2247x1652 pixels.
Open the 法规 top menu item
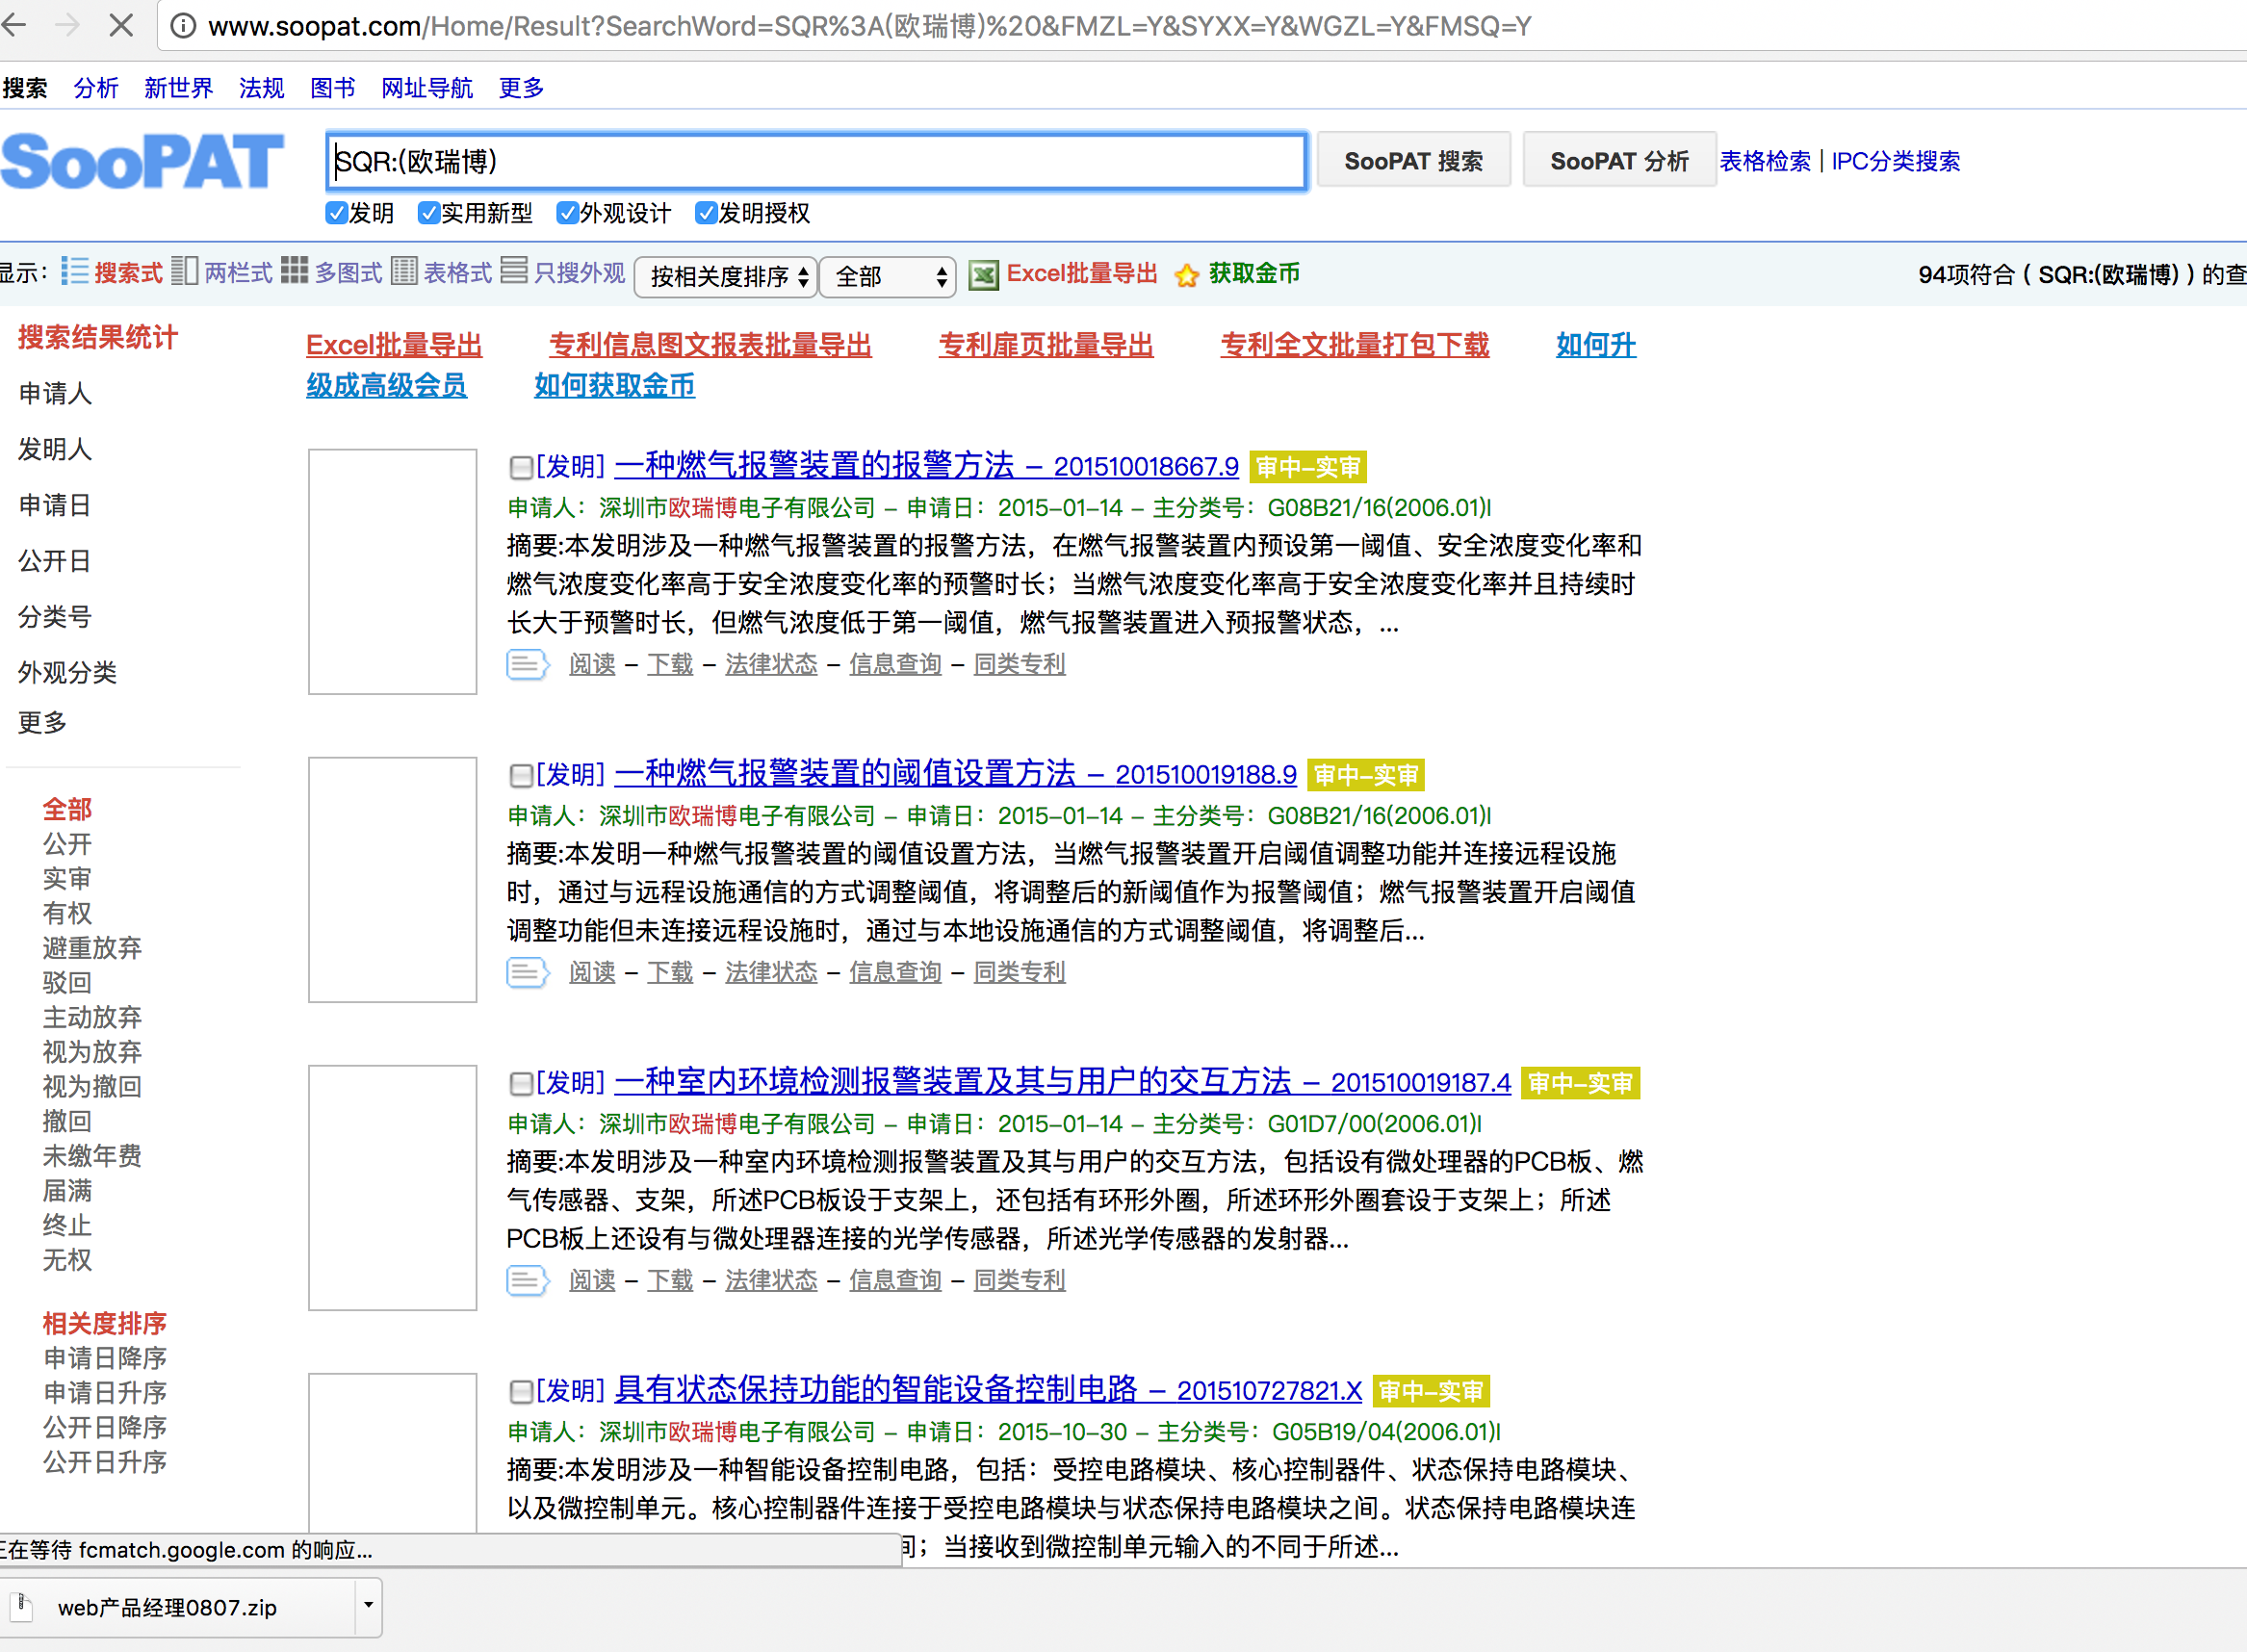click(262, 88)
